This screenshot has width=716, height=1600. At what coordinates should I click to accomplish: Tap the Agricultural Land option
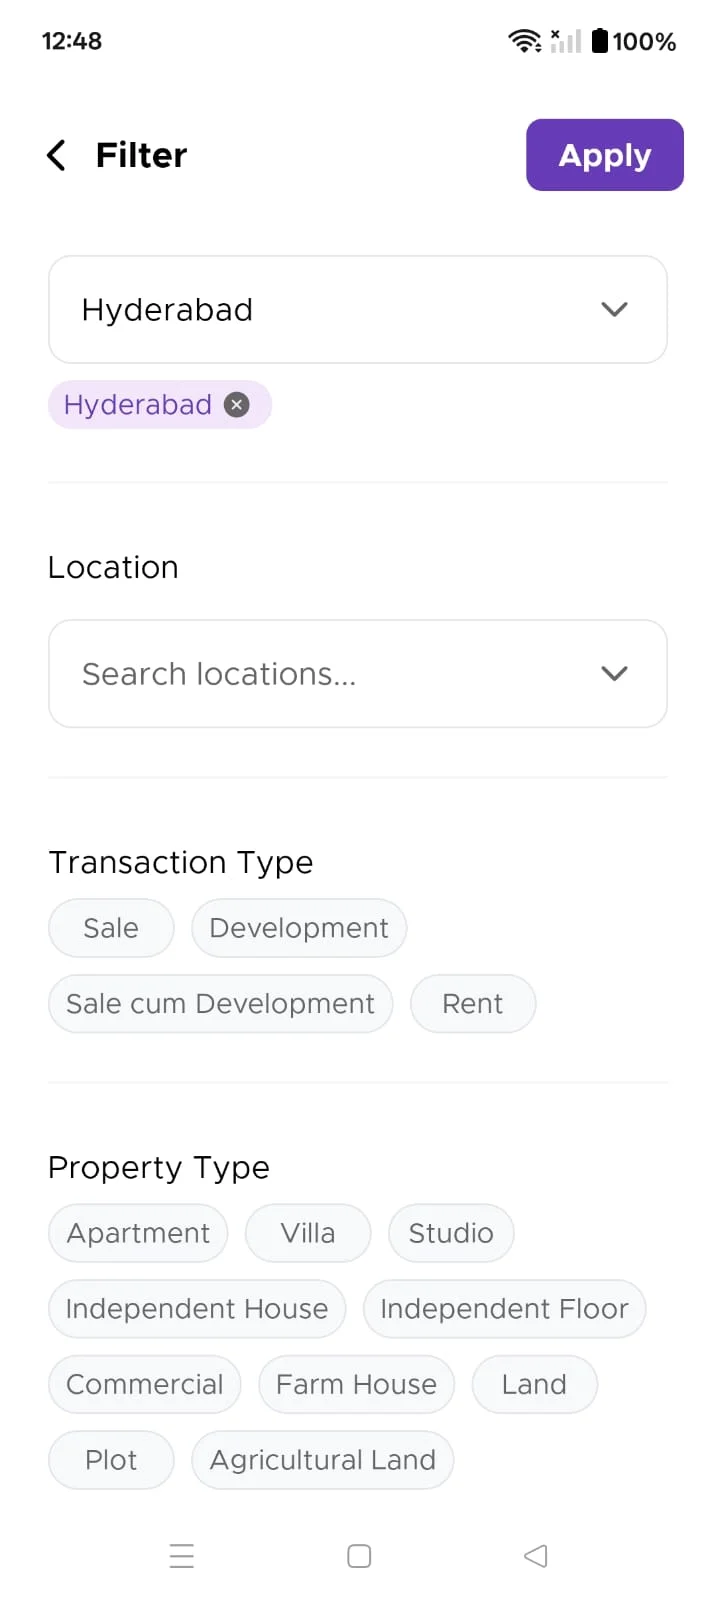tap(322, 1460)
